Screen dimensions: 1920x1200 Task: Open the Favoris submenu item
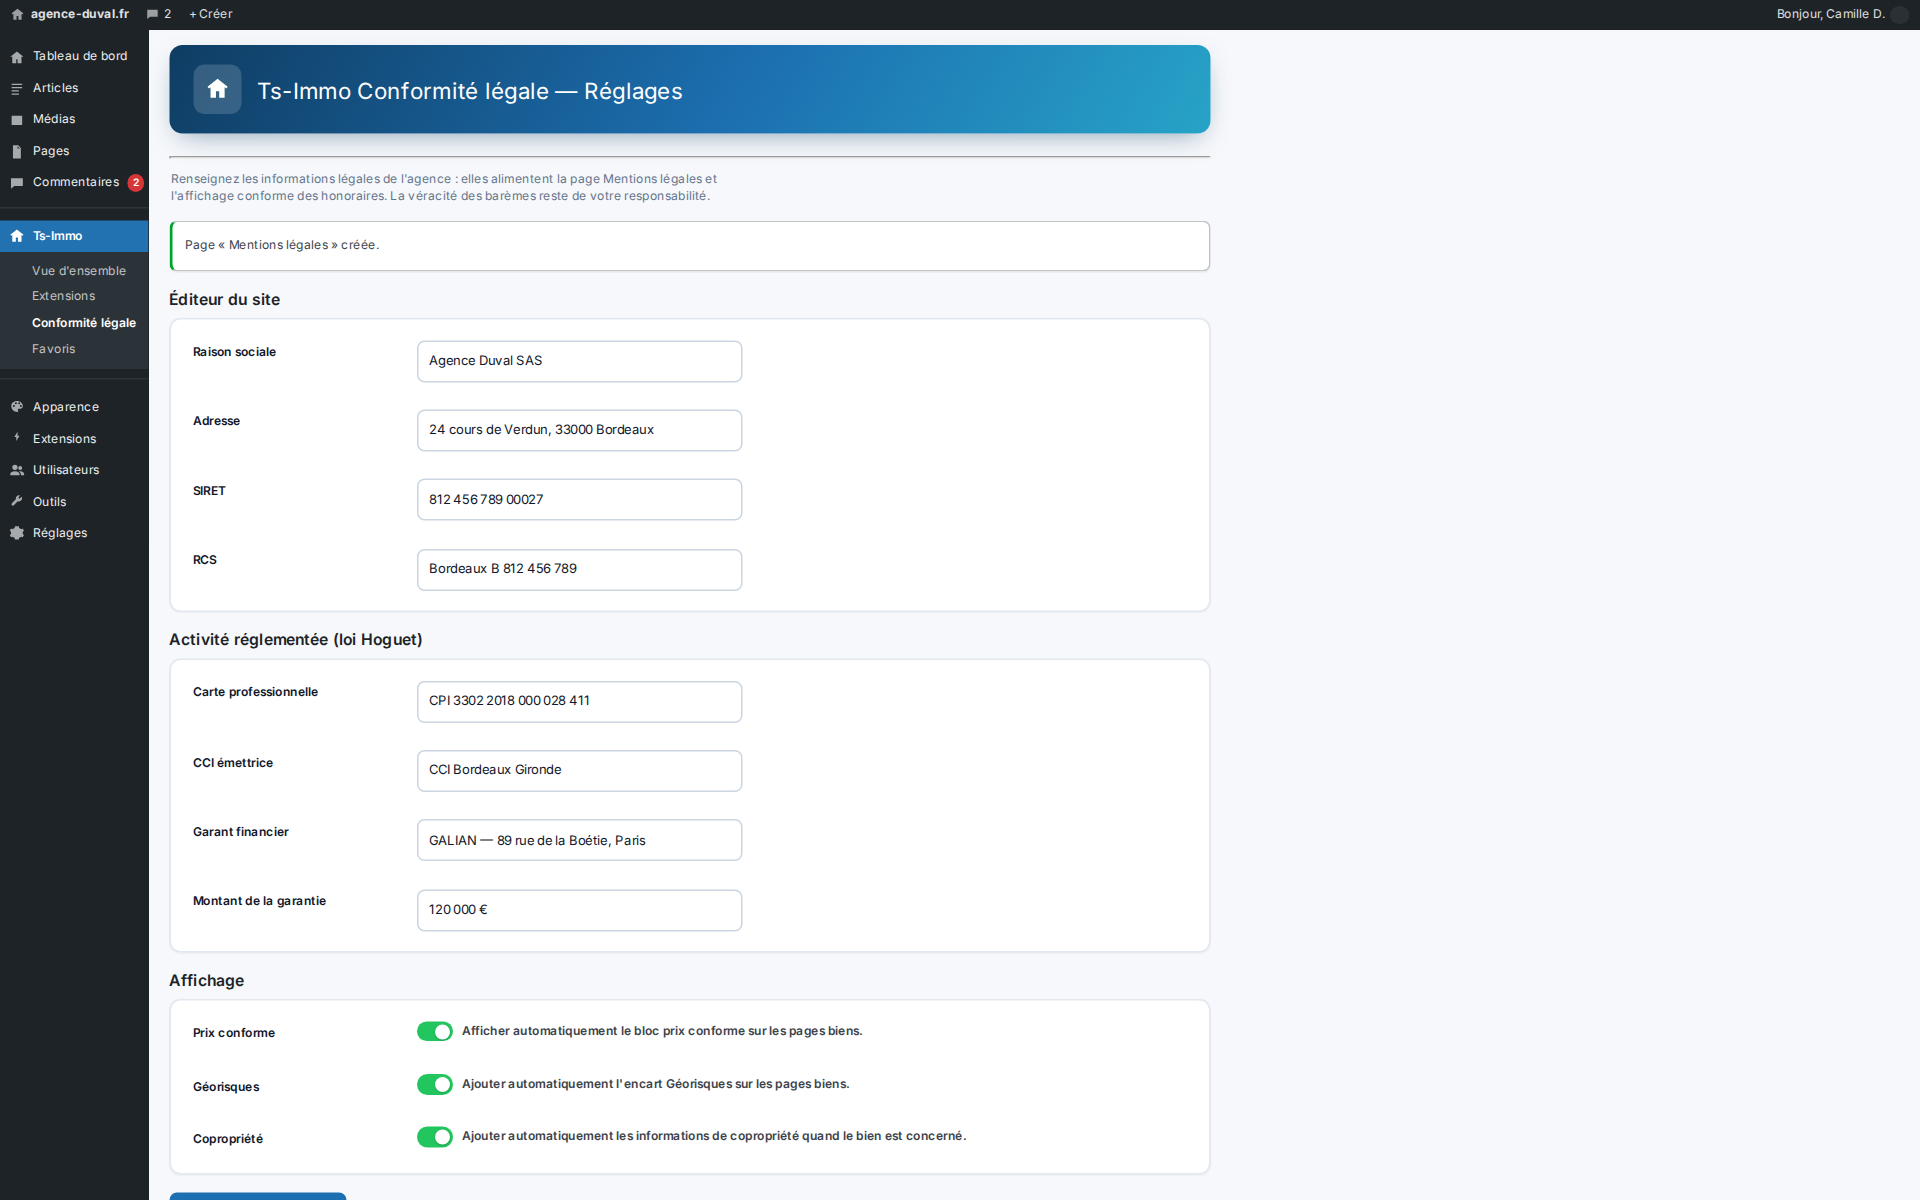(x=54, y=349)
